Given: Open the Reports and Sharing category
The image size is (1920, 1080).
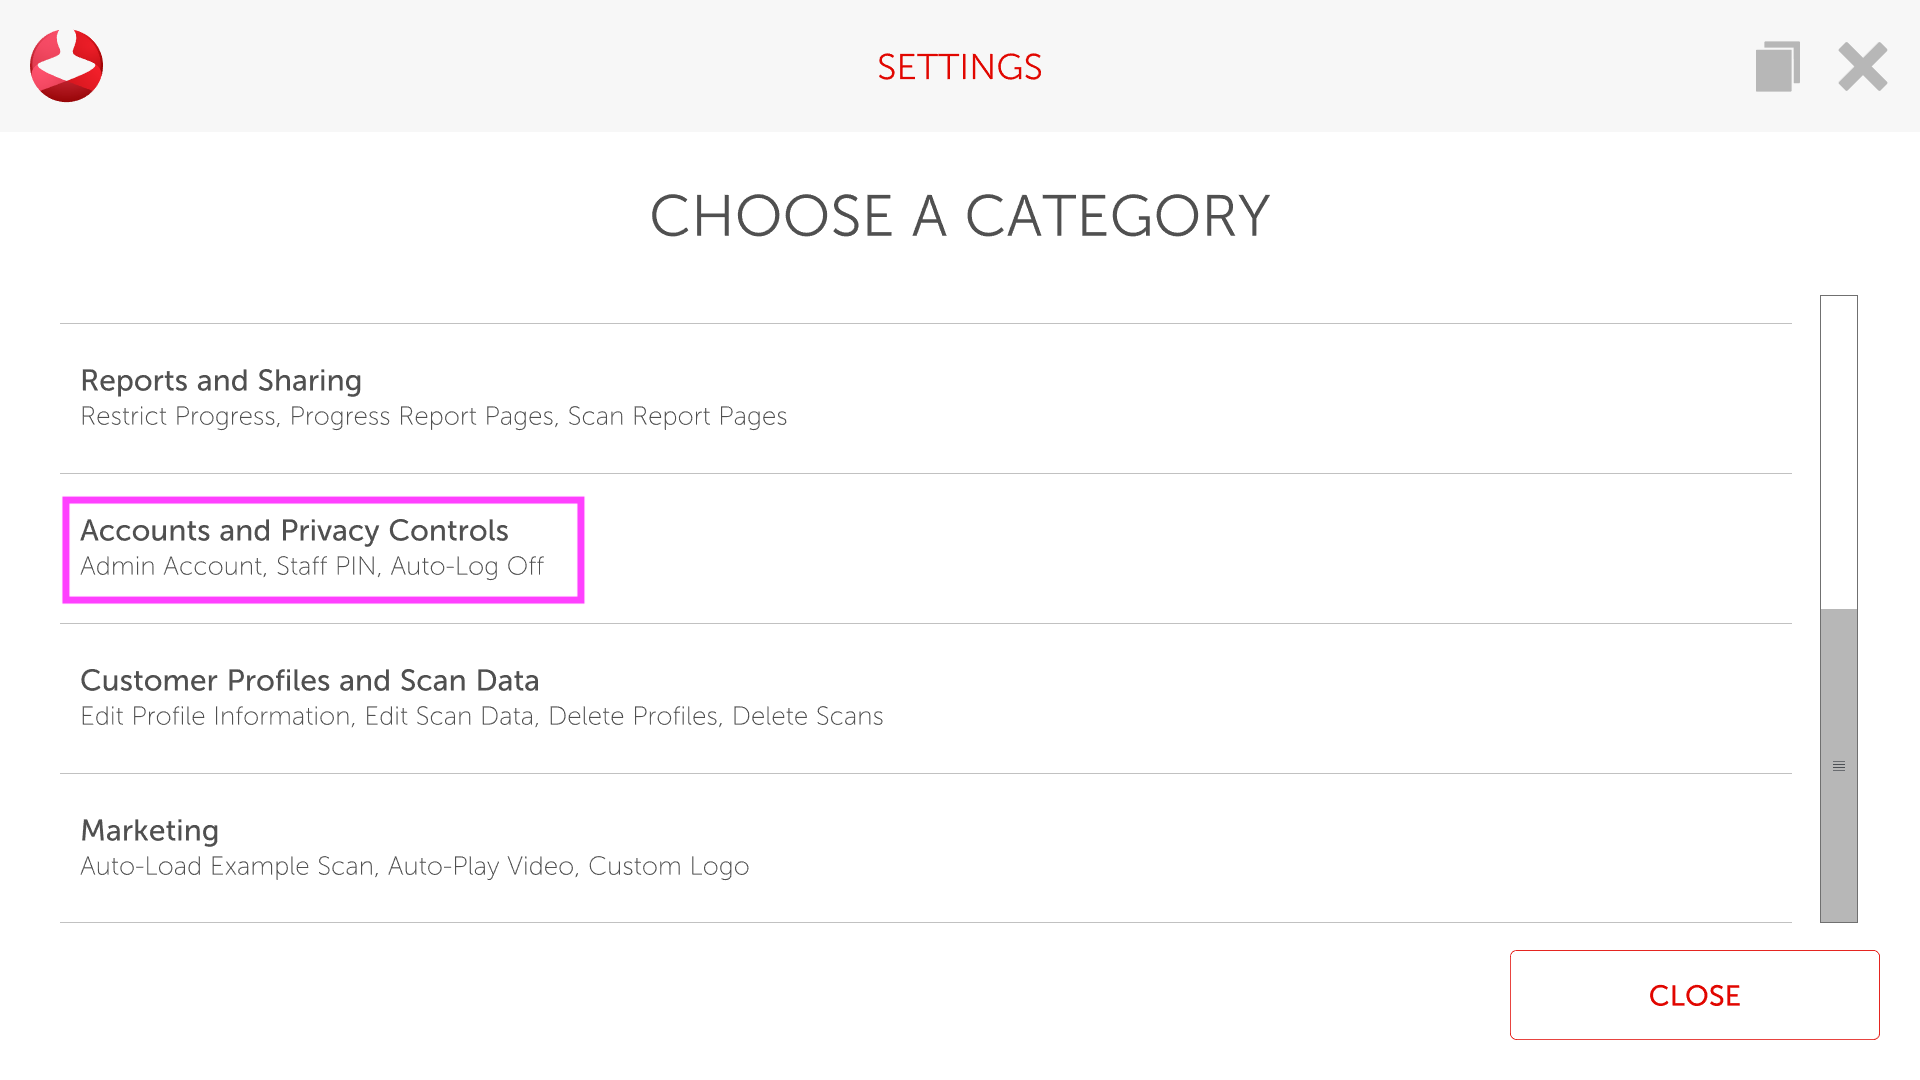Looking at the screenshot, I should point(221,381).
